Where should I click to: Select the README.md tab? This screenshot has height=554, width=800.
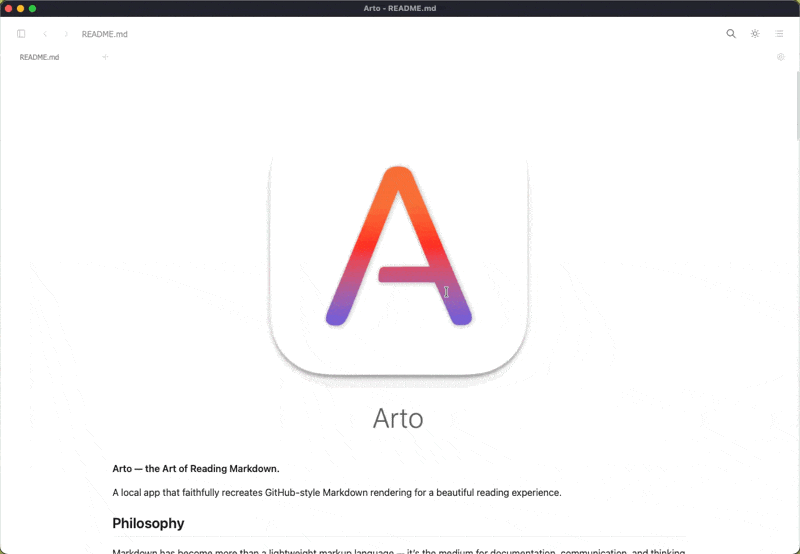click(x=39, y=57)
